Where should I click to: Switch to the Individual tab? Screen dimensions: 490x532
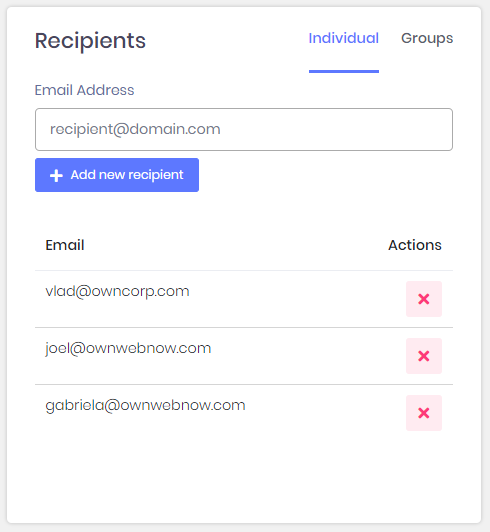point(343,38)
